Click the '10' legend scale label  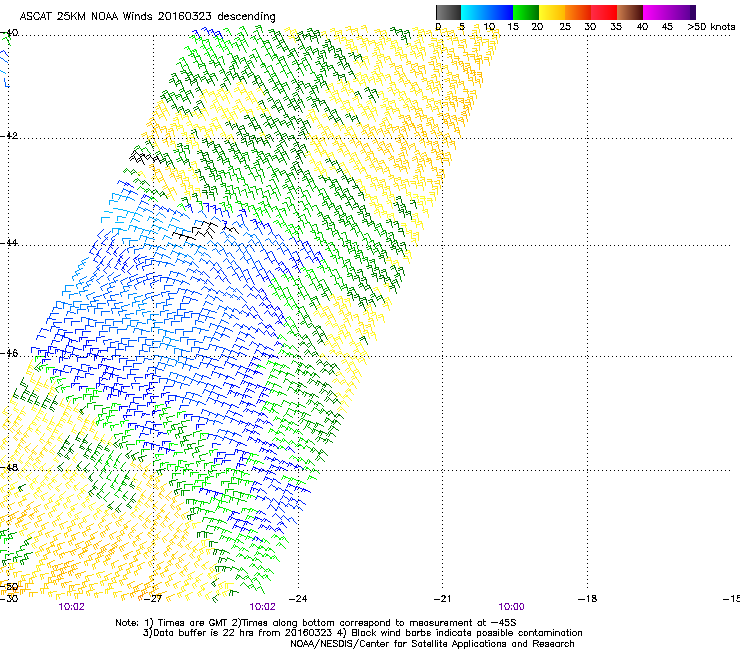489,27
